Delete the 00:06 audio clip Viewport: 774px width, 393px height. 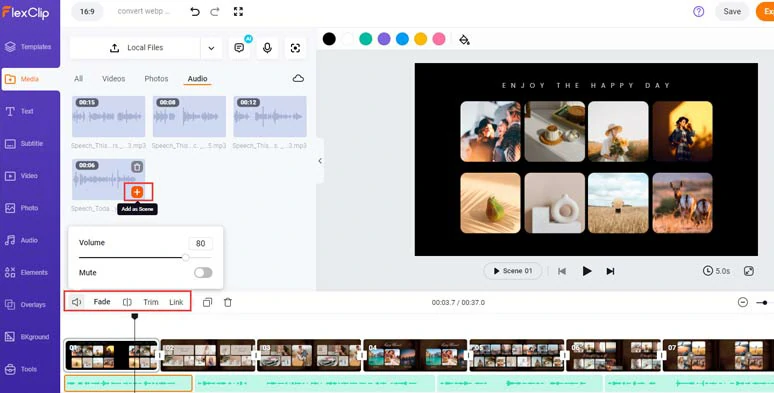[137, 167]
